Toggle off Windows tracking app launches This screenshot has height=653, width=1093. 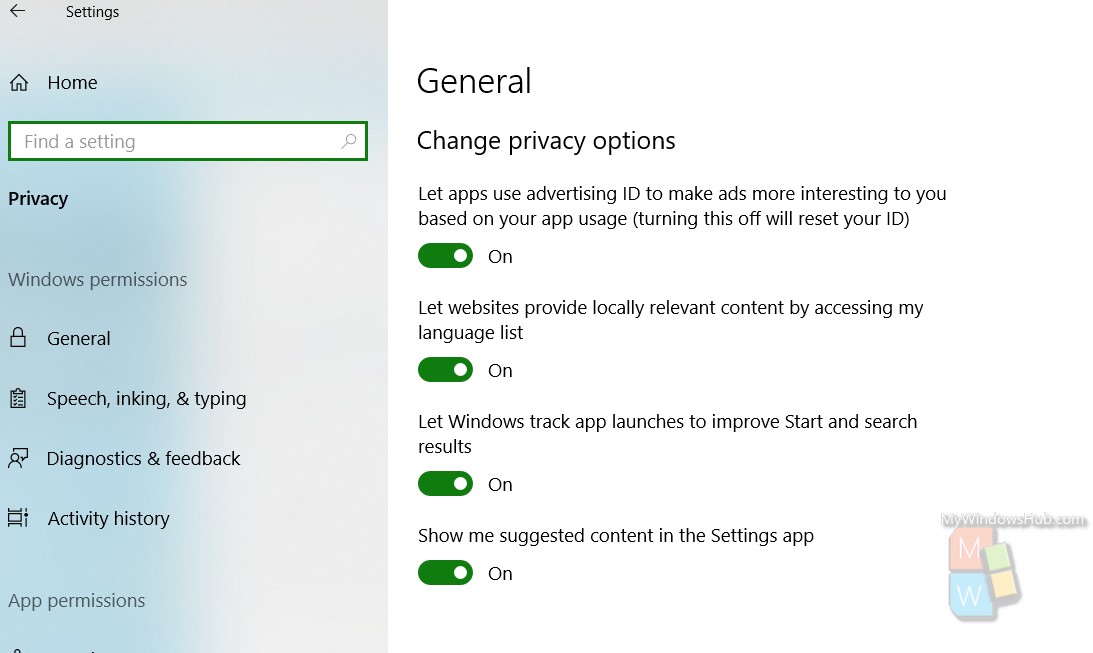pyautogui.click(x=445, y=484)
